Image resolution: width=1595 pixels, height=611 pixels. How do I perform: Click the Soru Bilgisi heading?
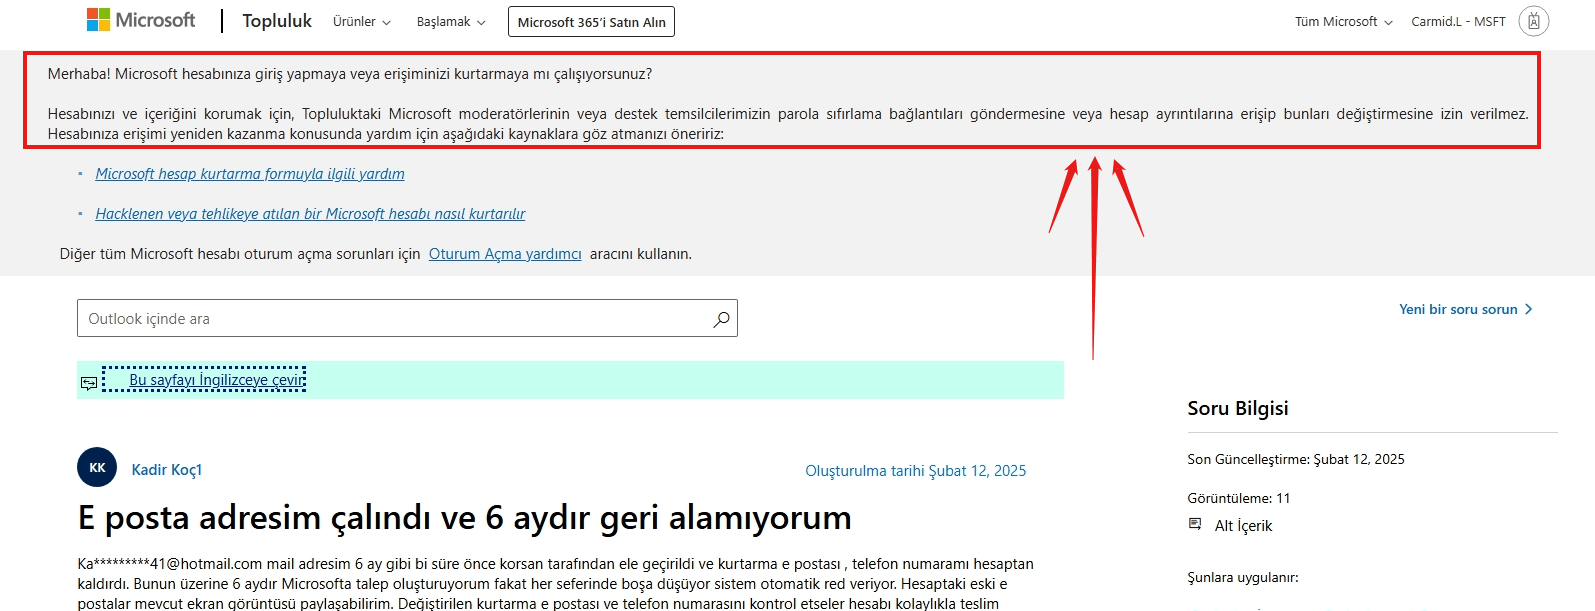(x=1238, y=408)
